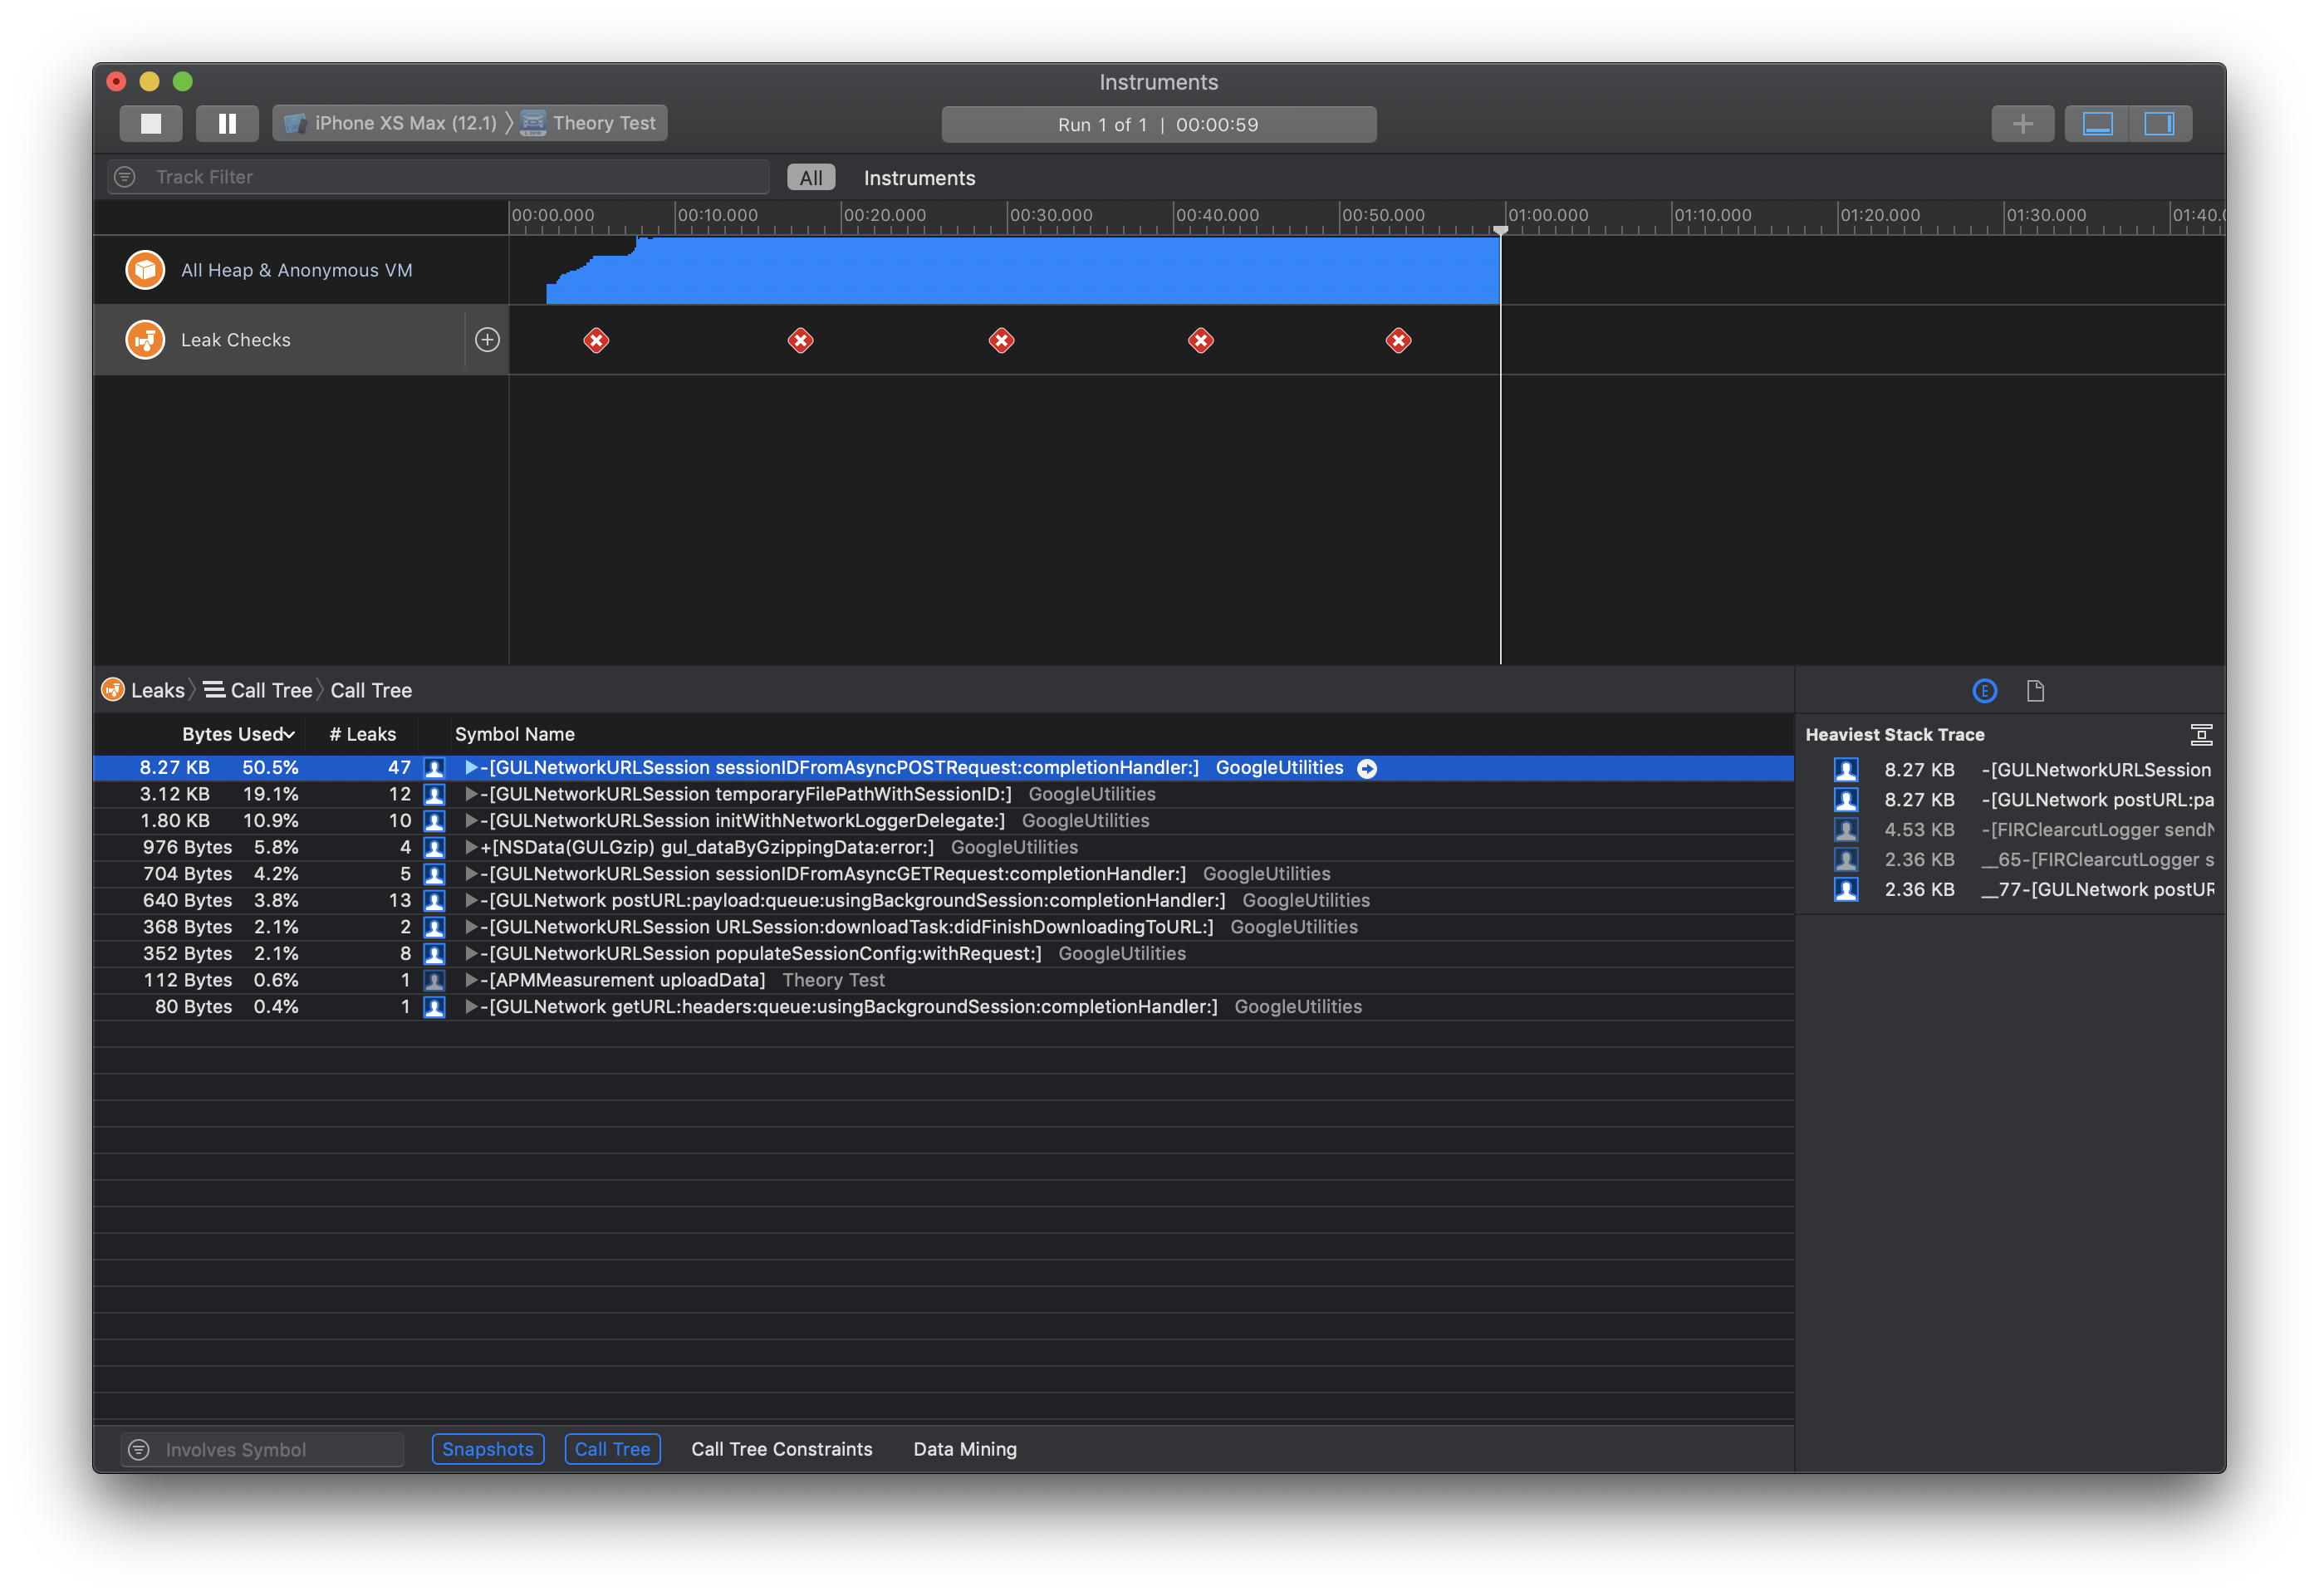Expand the temporaryFilePathWithSessionID row

[471, 794]
